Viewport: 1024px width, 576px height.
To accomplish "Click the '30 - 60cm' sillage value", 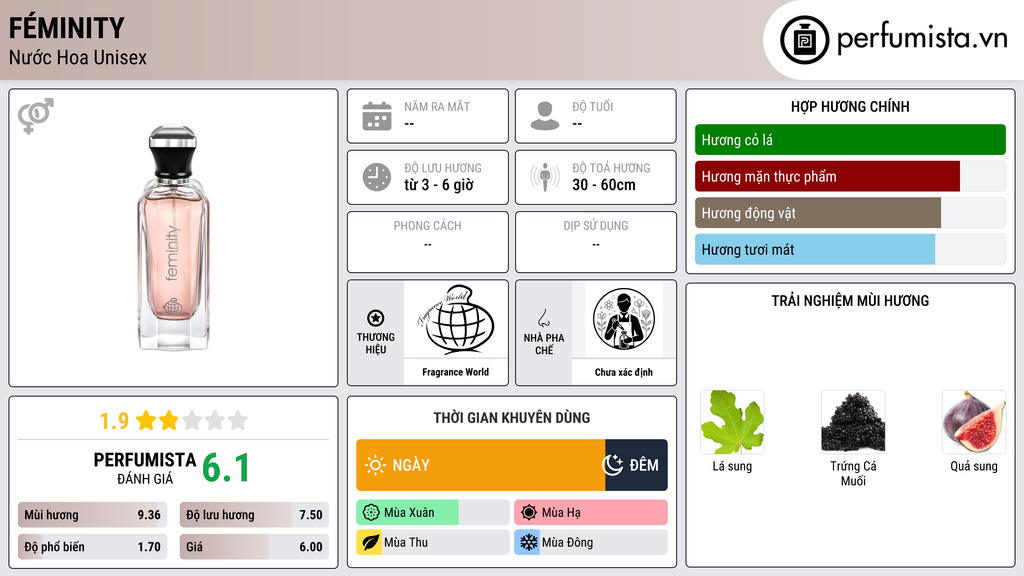I will coord(604,185).
